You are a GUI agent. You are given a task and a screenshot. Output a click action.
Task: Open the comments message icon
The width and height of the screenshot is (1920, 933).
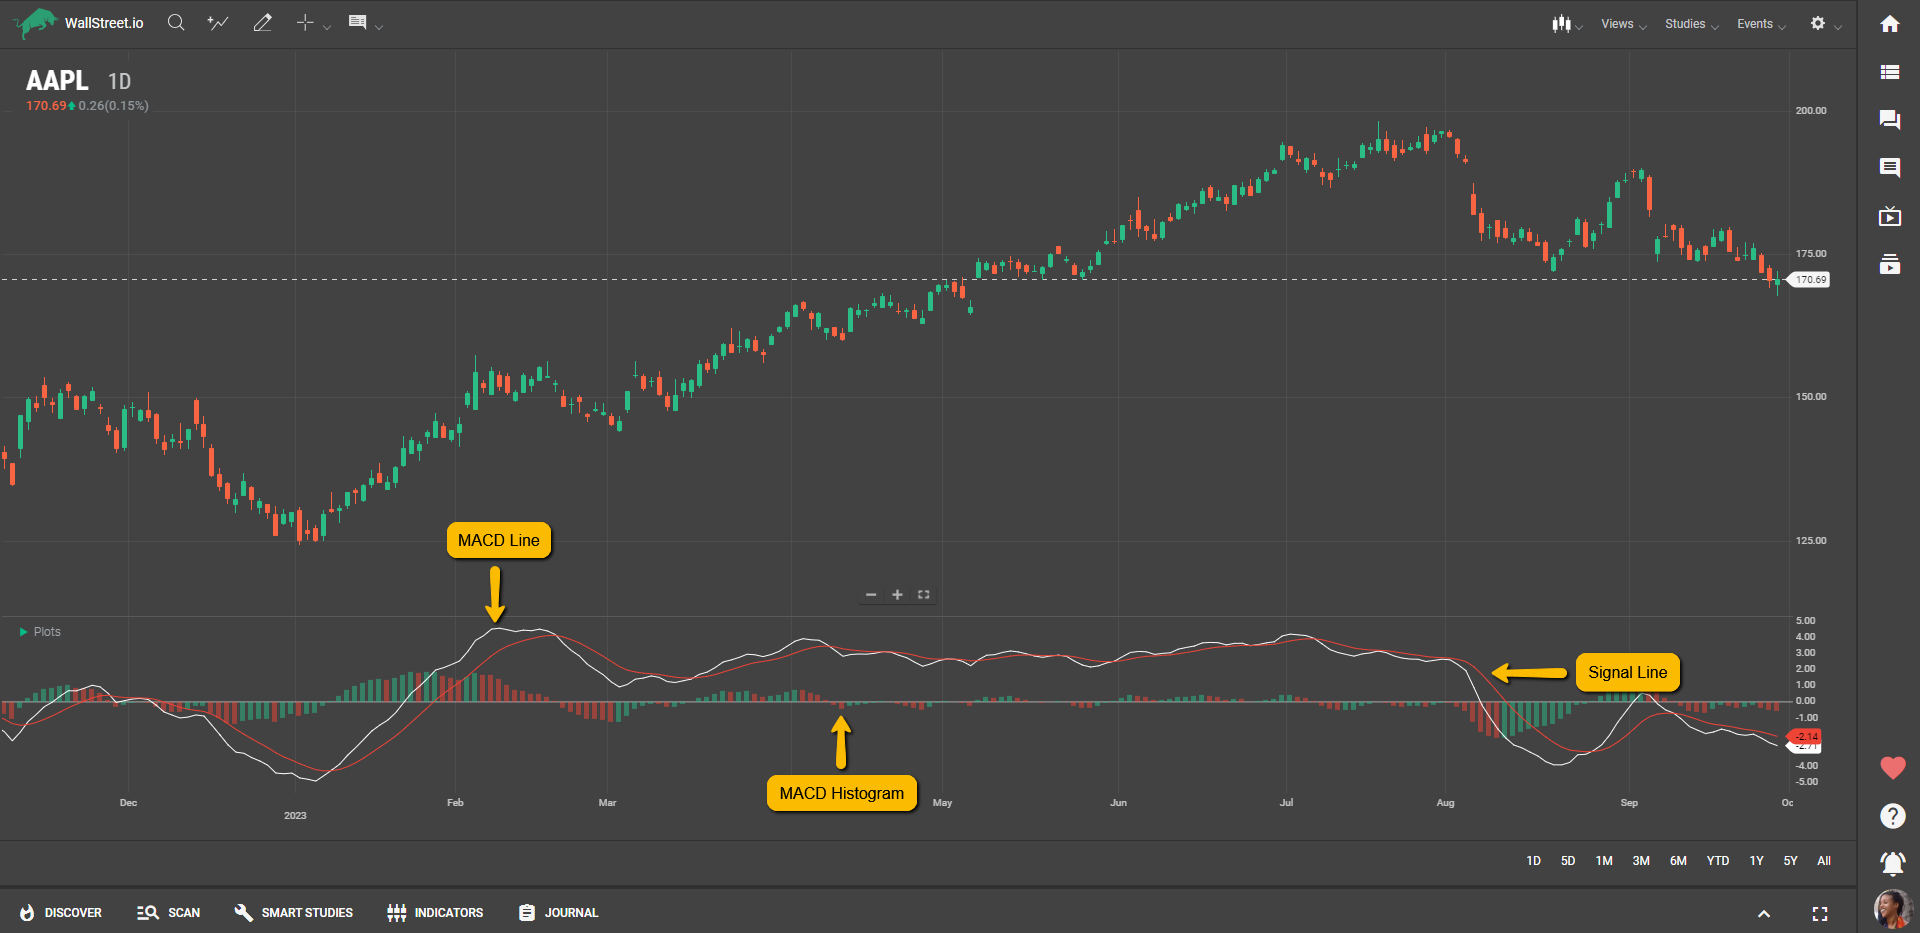[1890, 168]
